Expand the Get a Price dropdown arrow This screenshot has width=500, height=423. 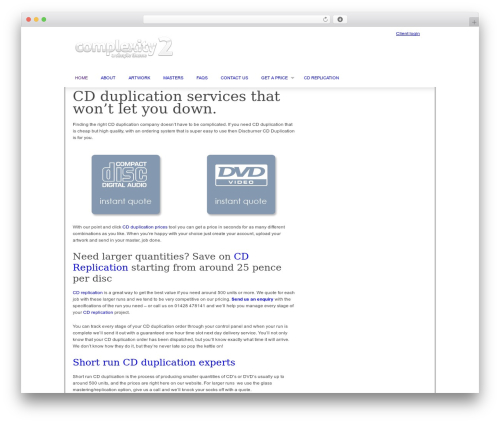292,78
